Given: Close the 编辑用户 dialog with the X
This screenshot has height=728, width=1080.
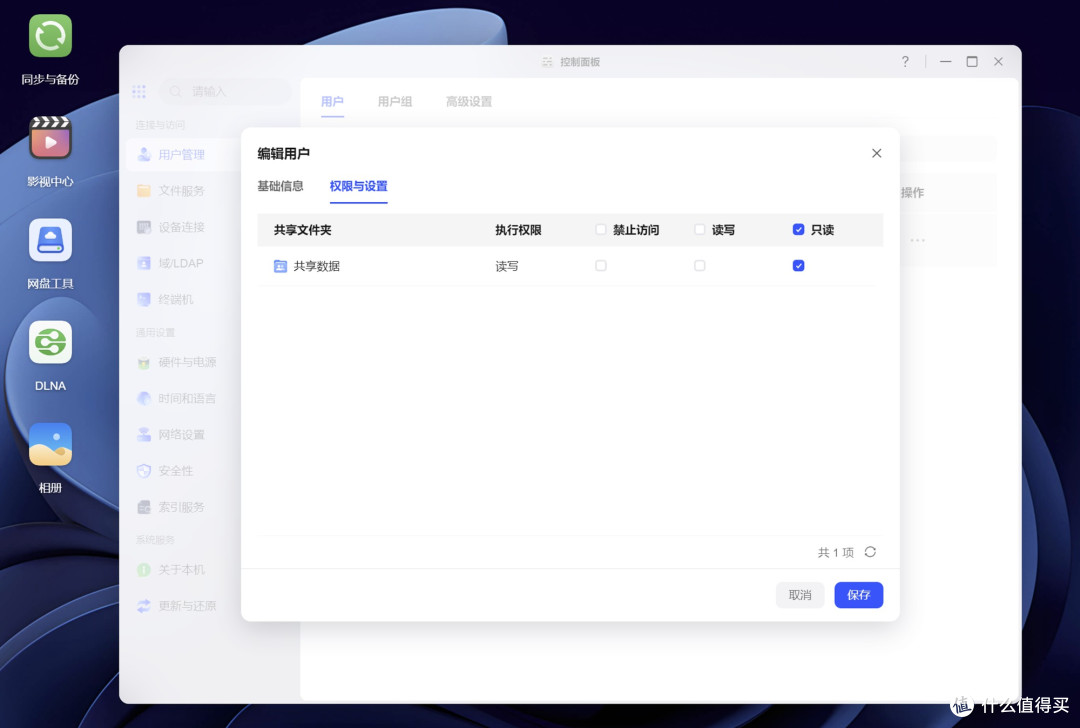Looking at the screenshot, I should [876, 153].
